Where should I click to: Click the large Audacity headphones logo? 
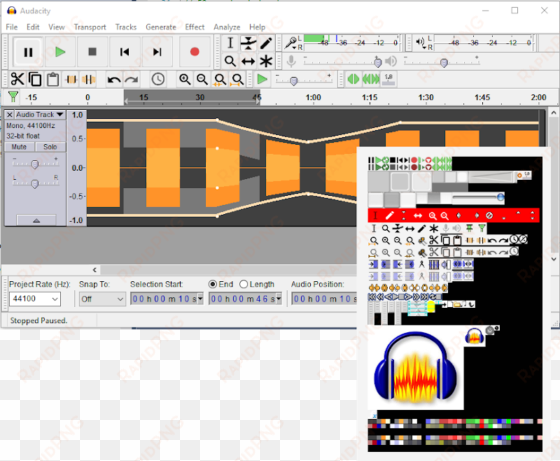[415, 368]
